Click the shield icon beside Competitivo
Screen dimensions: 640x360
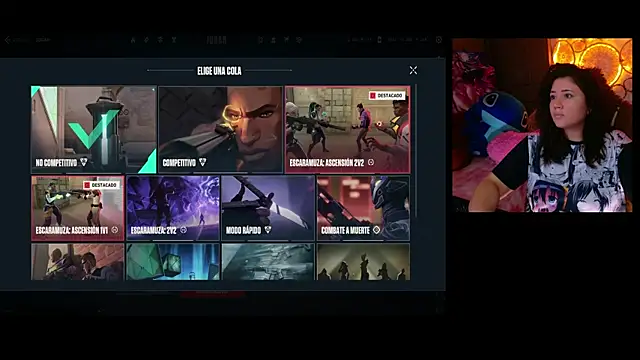pyautogui.click(x=202, y=162)
